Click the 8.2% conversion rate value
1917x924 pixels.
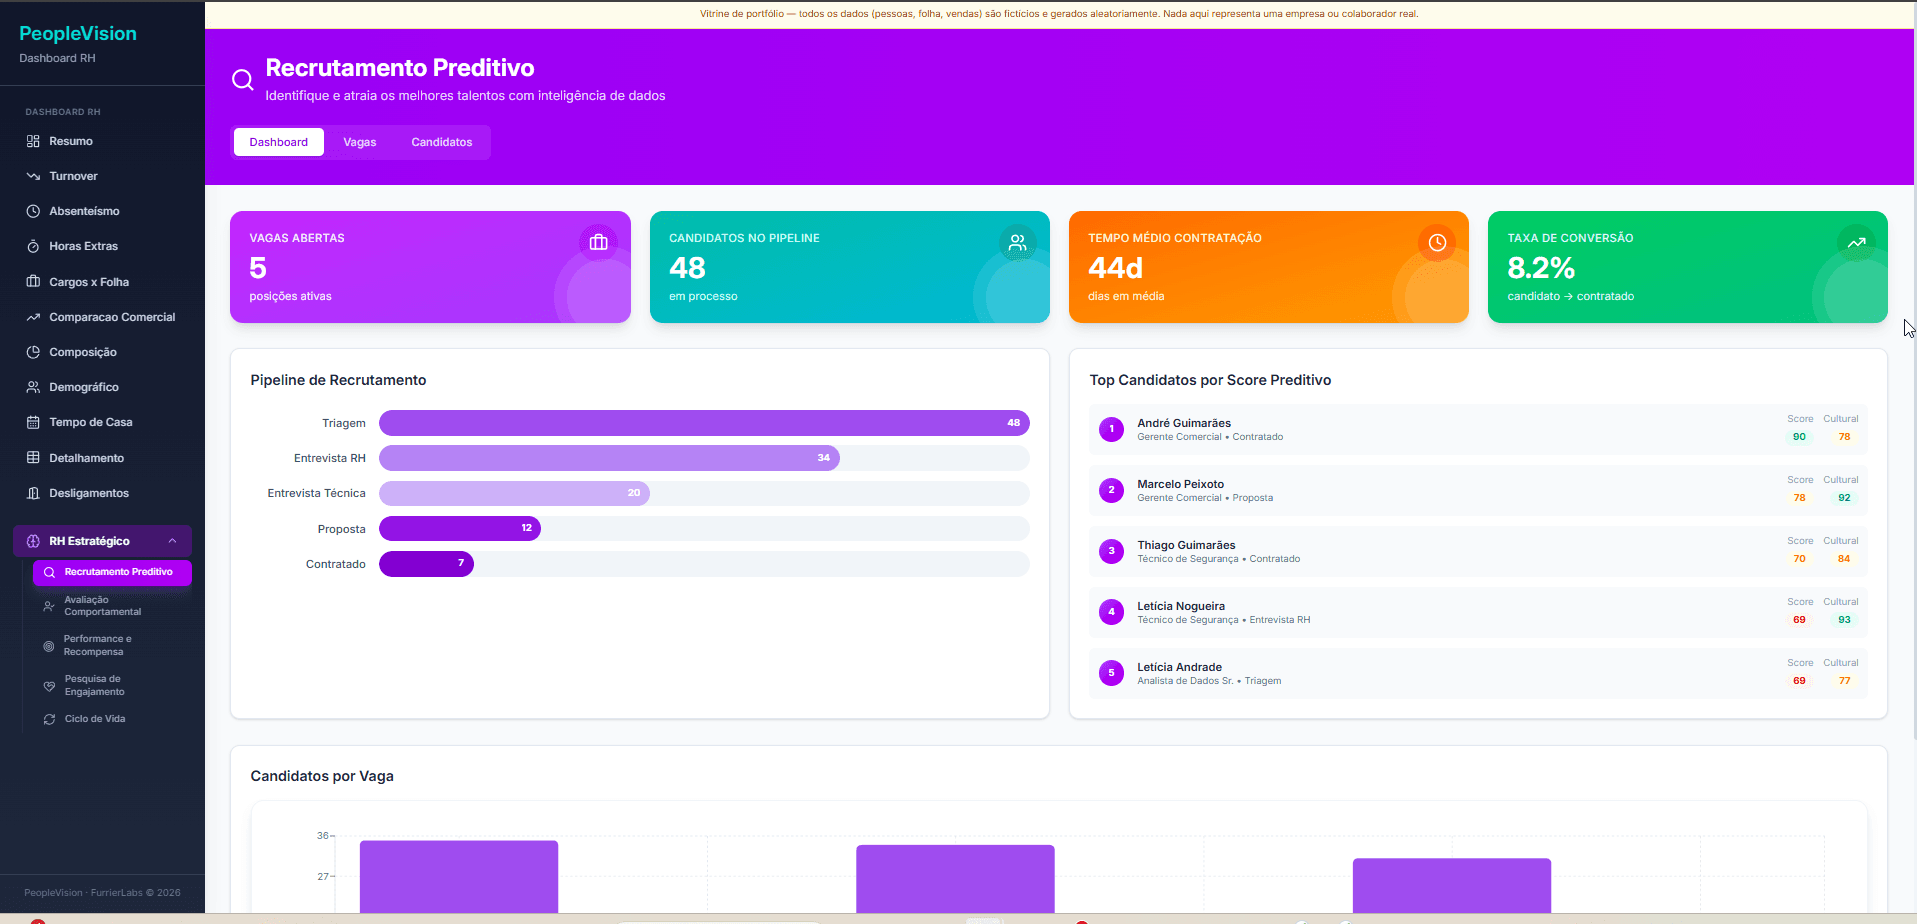click(1541, 268)
